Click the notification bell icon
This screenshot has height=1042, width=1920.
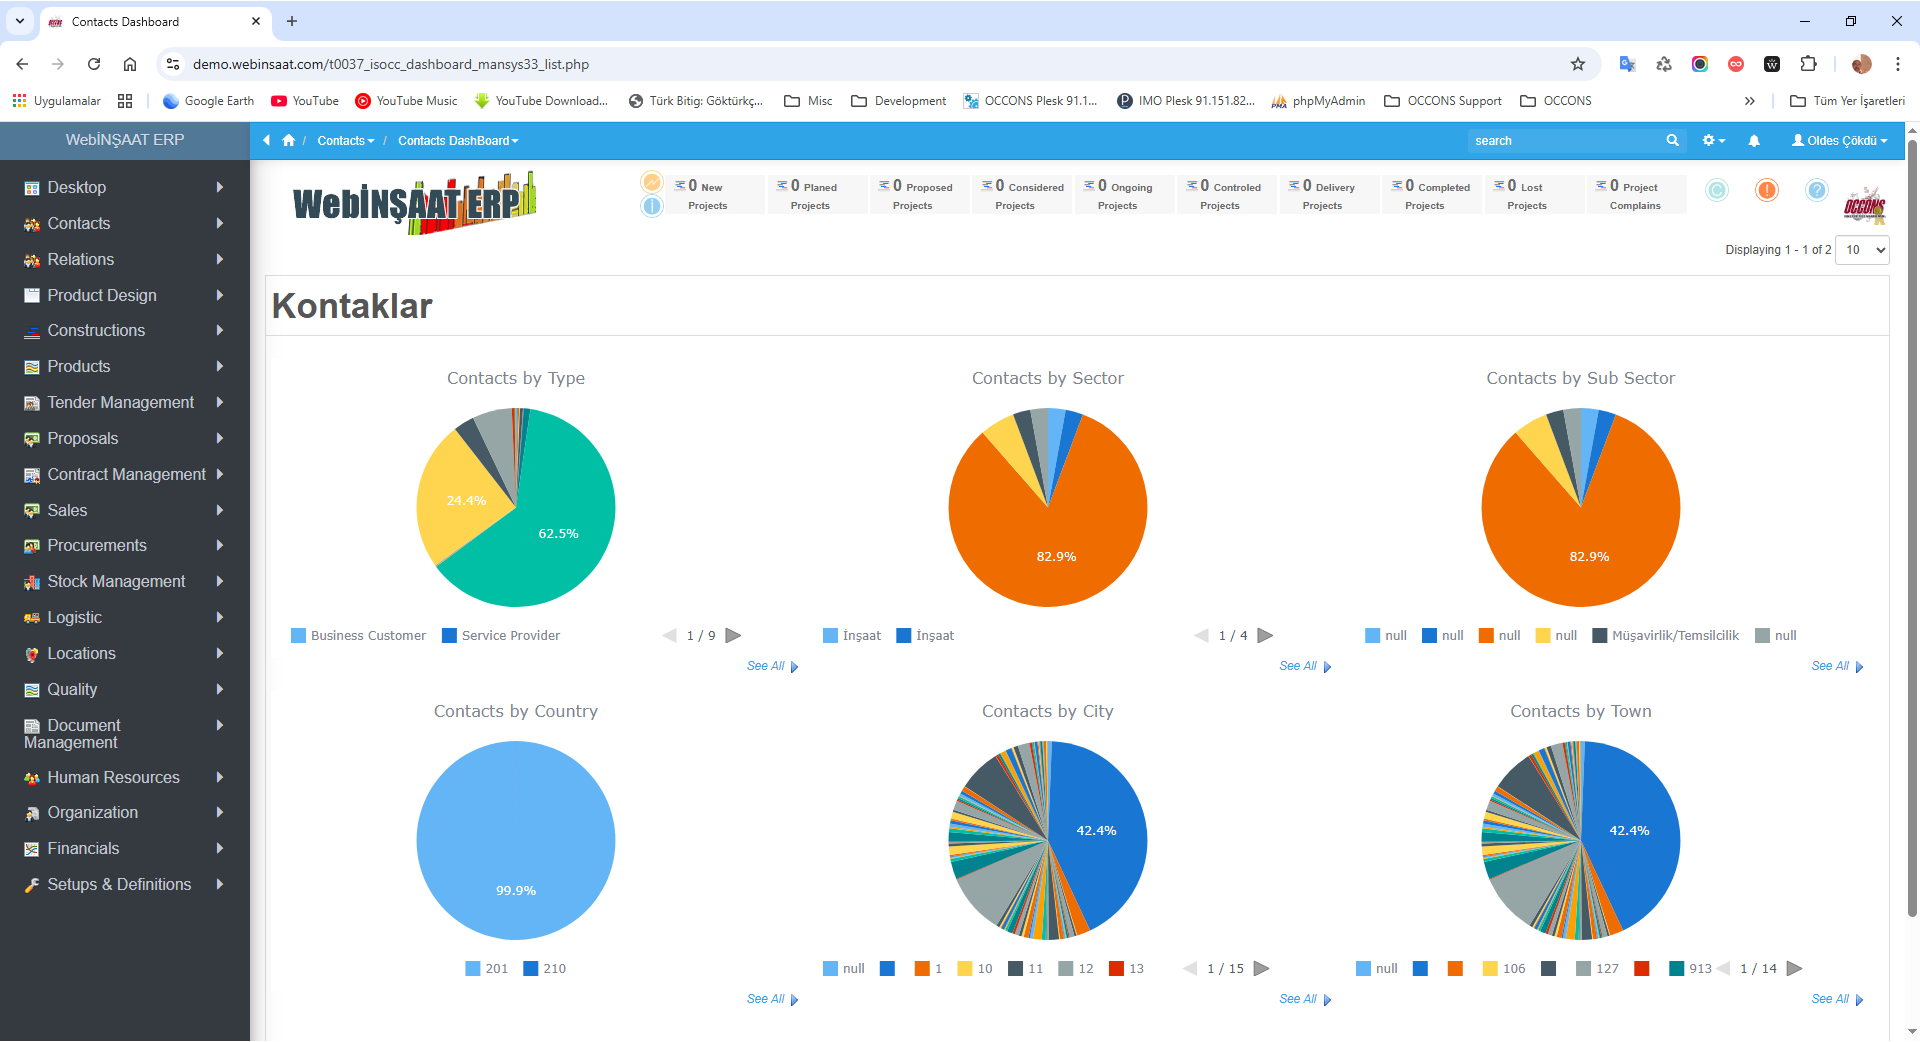(1753, 141)
